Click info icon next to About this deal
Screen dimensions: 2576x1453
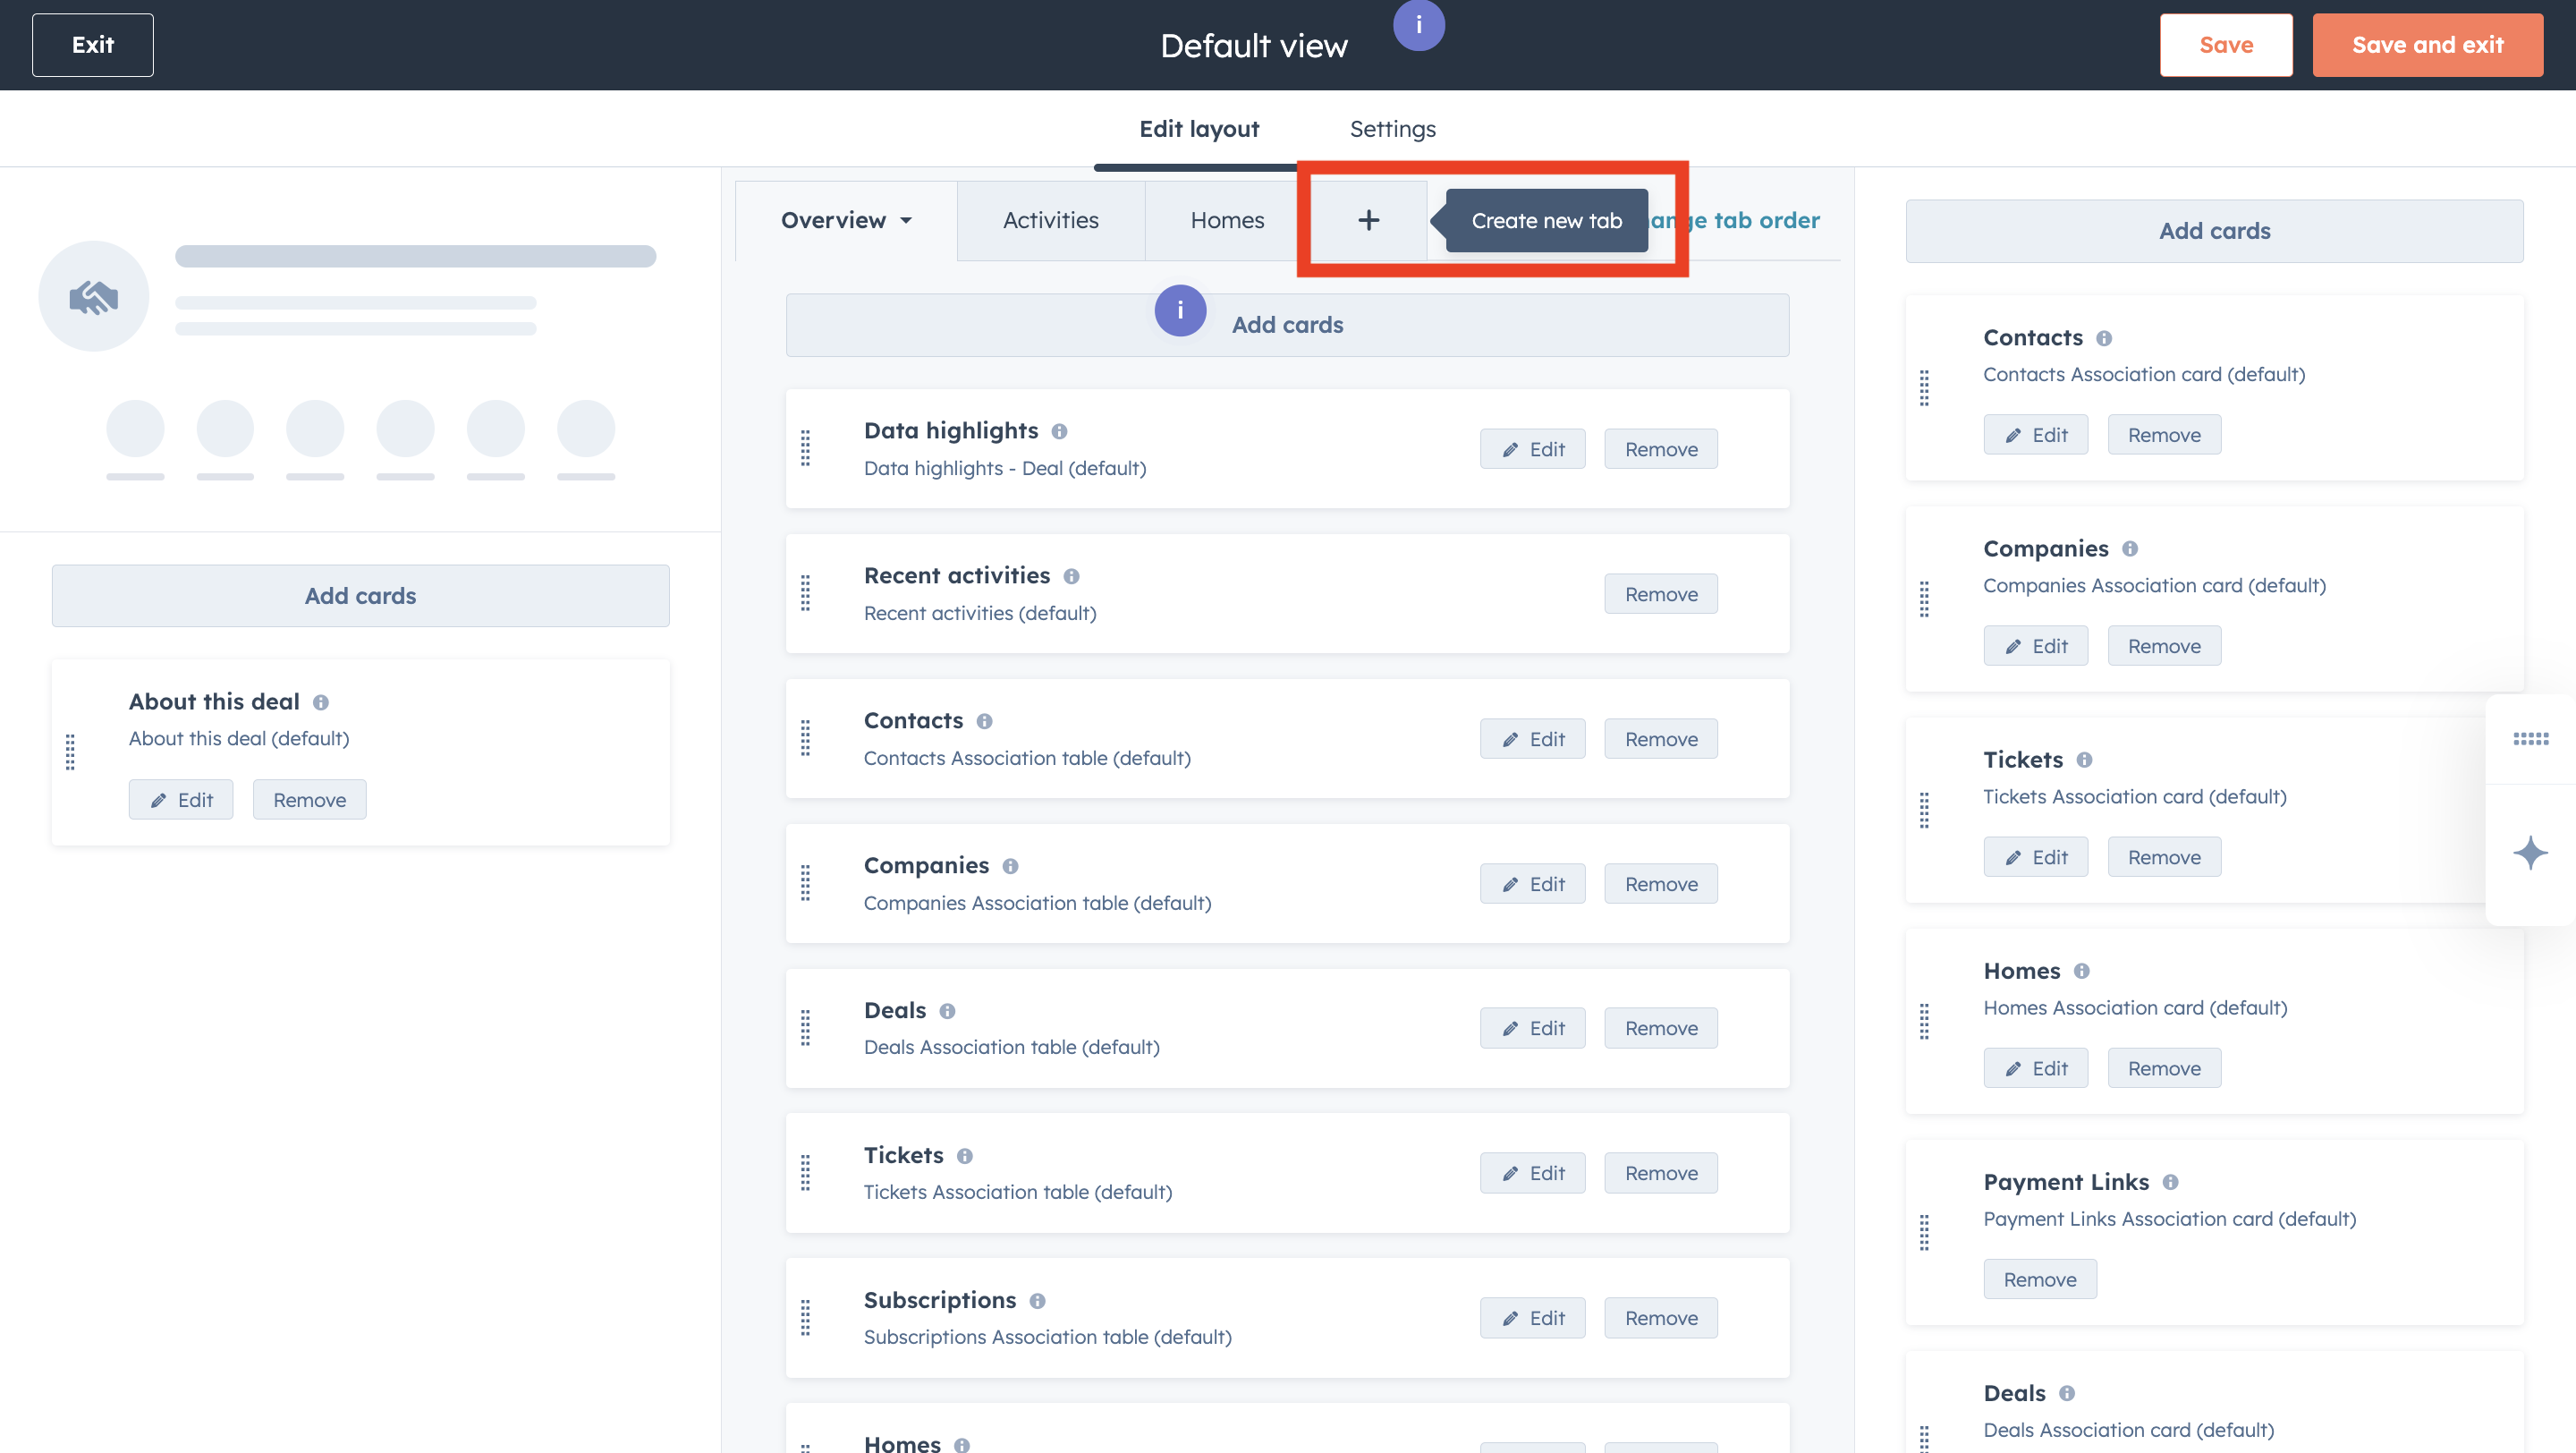tap(321, 702)
